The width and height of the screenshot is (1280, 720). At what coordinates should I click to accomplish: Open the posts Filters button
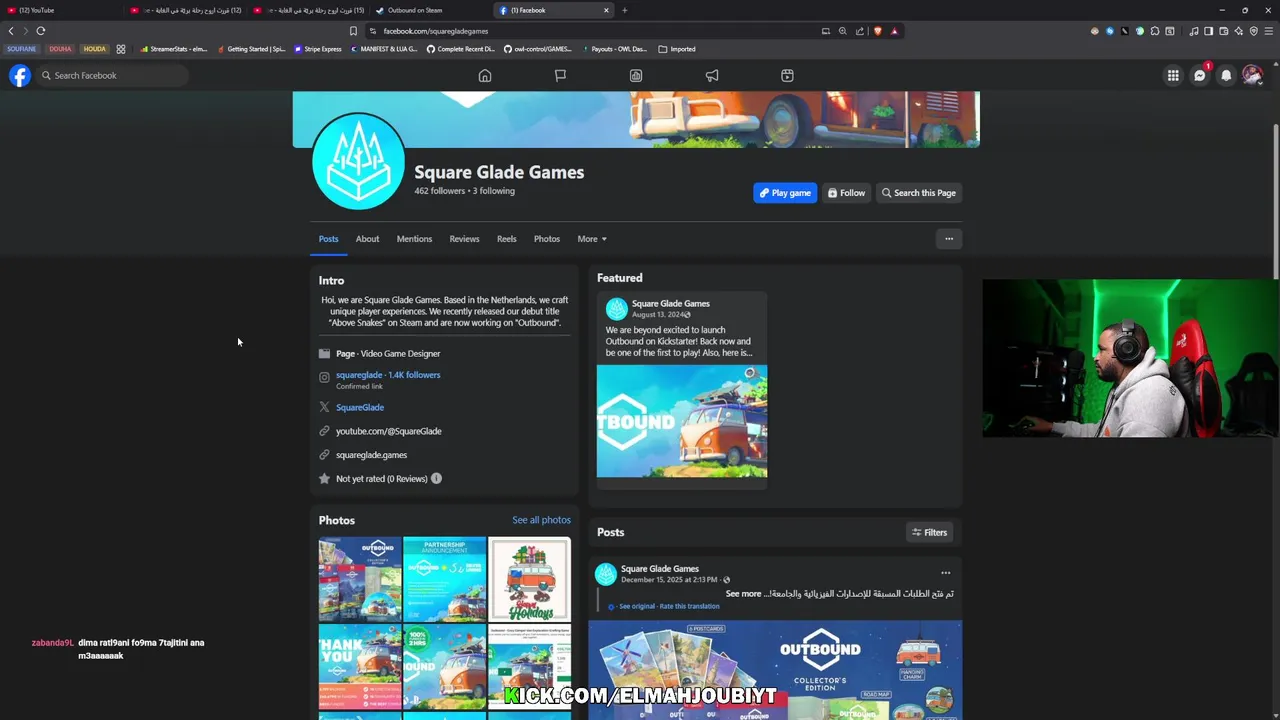pos(929,532)
